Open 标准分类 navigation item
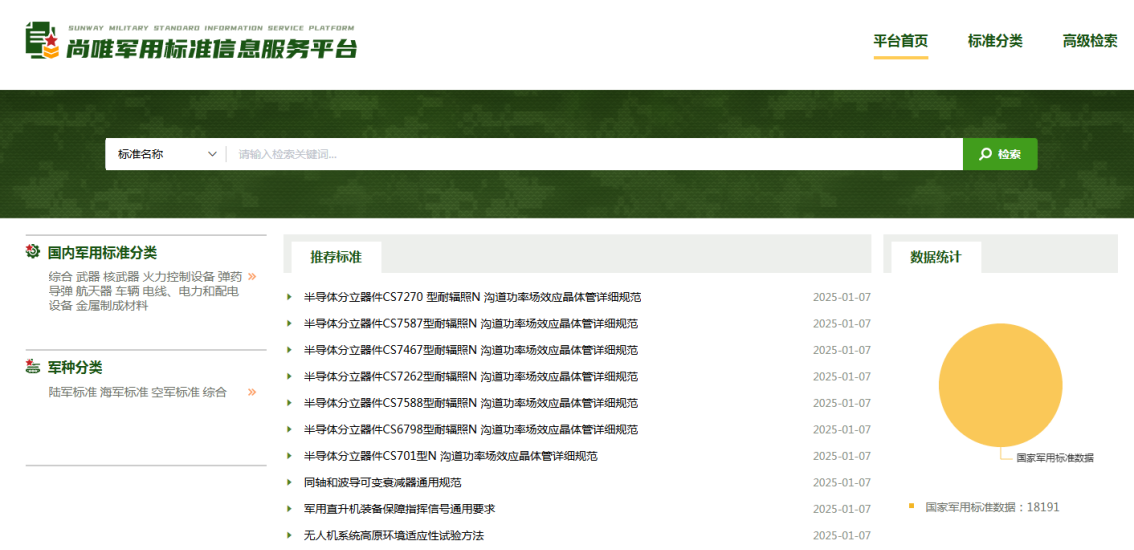Image resolution: width=1134 pixels, height=550 pixels. click(x=995, y=41)
